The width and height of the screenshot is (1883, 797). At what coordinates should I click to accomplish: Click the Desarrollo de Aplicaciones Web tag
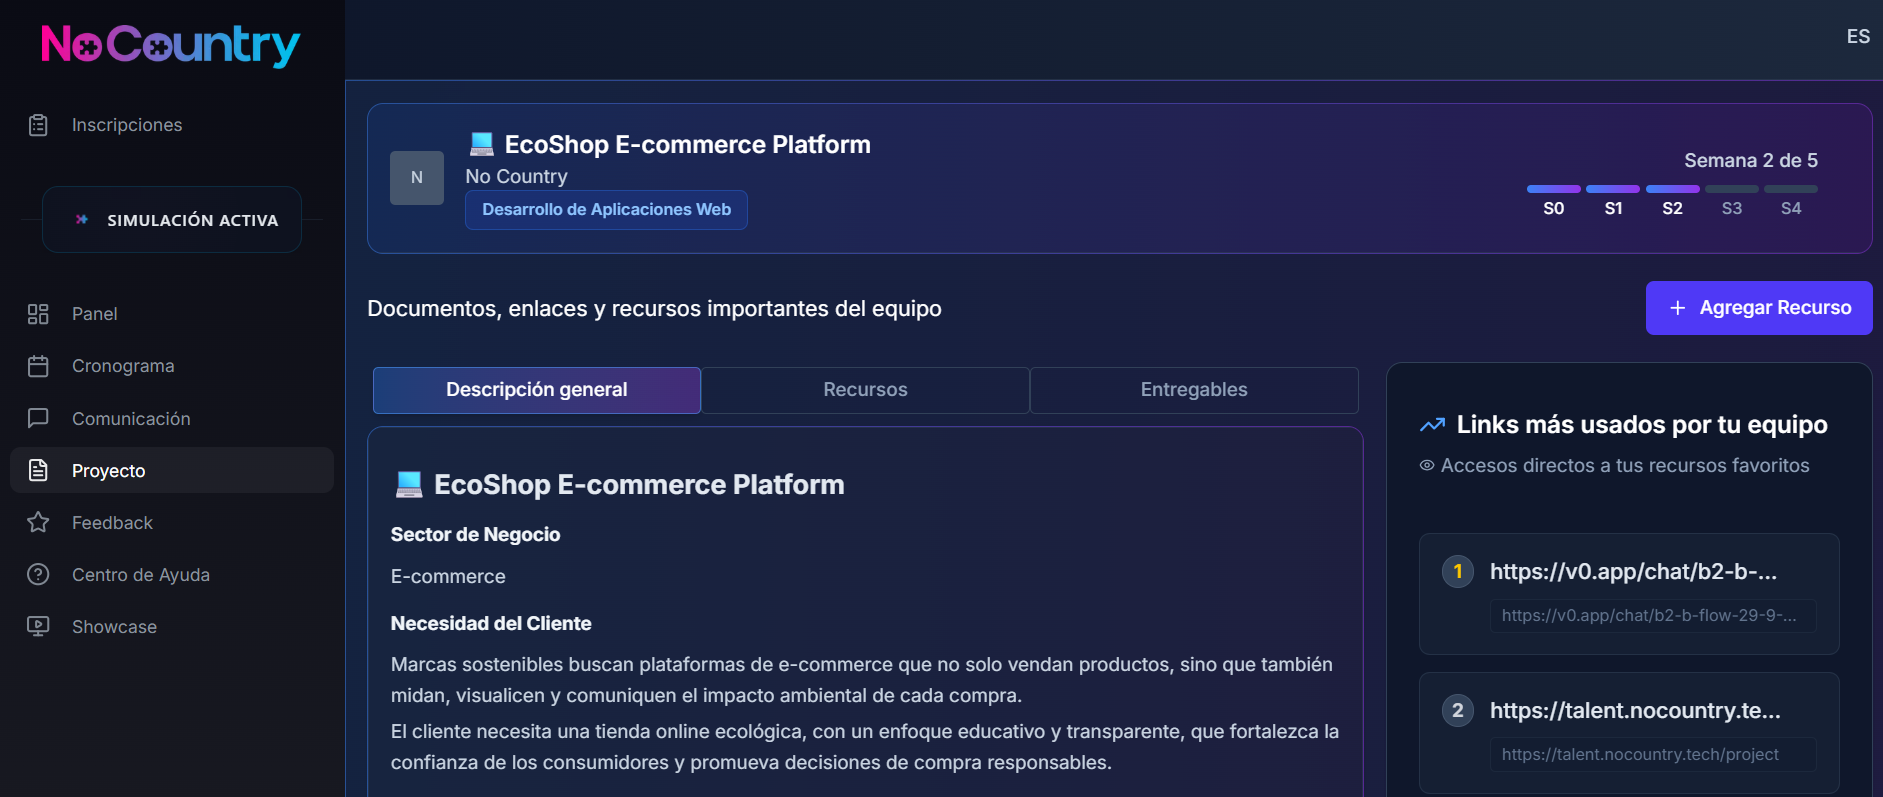tap(606, 210)
